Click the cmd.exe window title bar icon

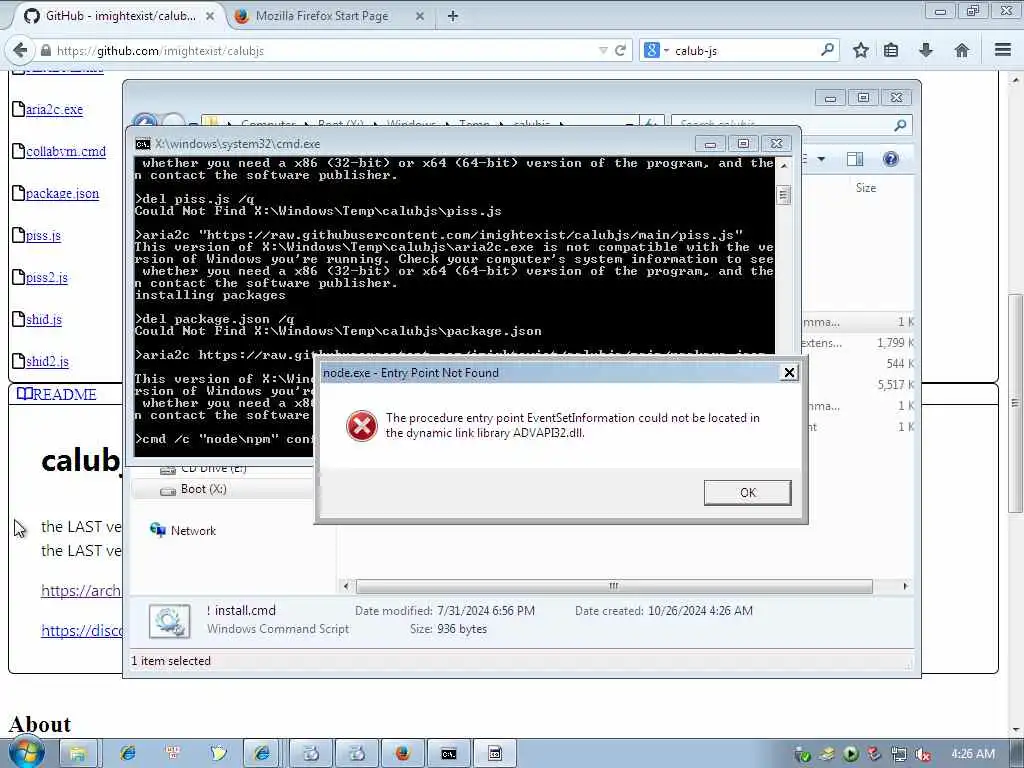click(142, 144)
